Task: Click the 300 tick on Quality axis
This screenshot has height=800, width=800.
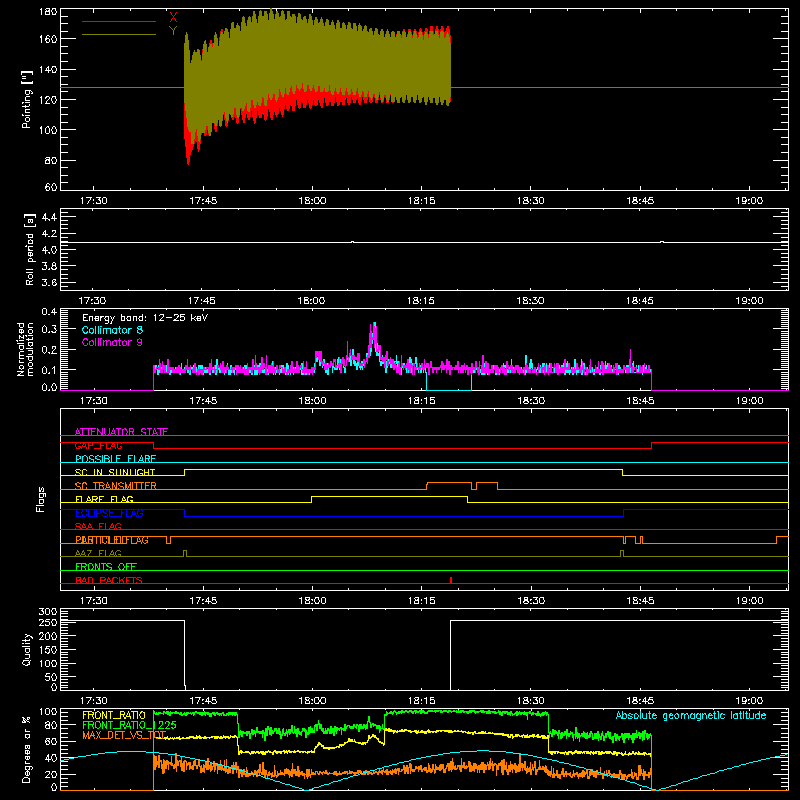Action: click(x=48, y=612)
